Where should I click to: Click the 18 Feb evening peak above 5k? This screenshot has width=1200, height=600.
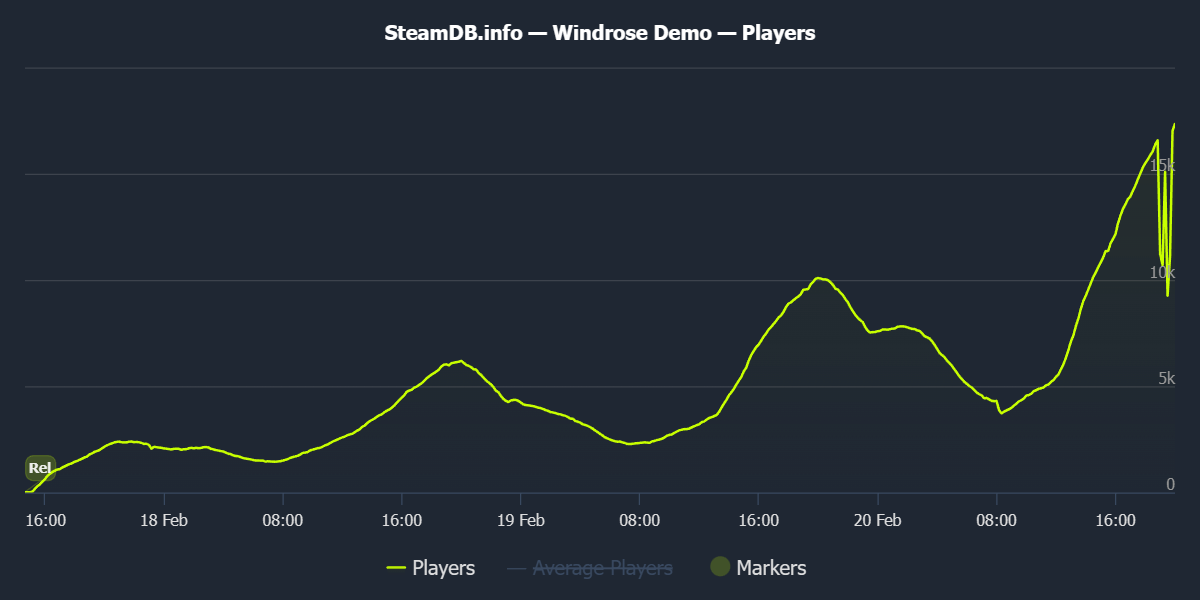click(x=459, y=361)
